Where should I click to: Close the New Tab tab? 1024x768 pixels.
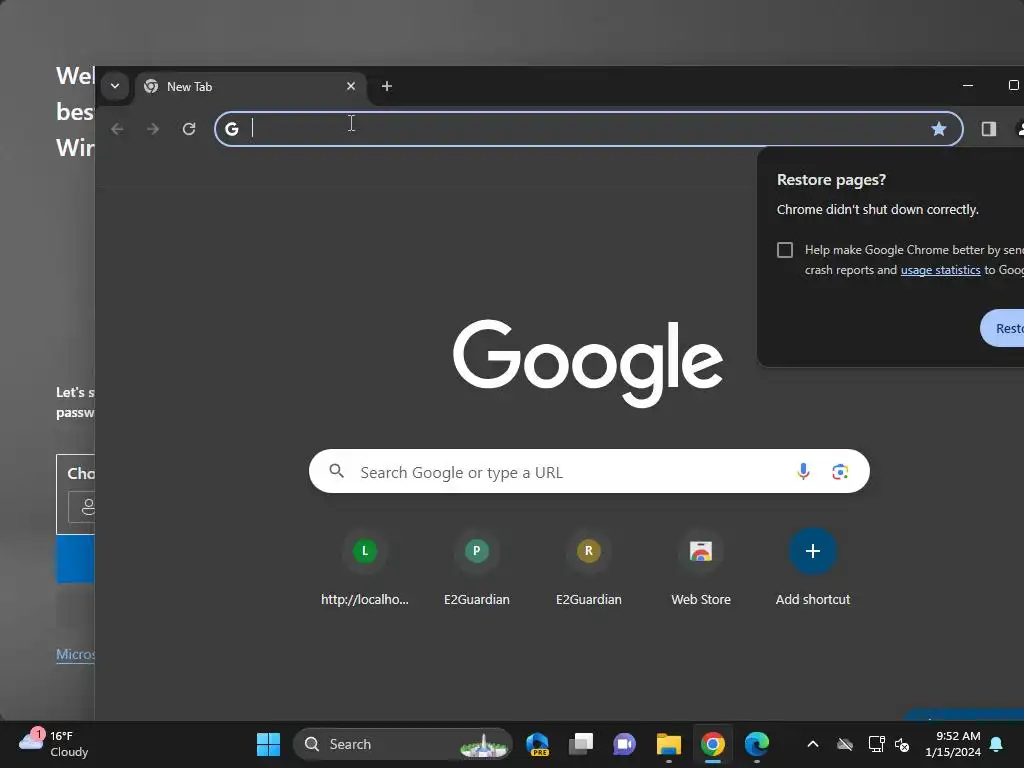351,86
